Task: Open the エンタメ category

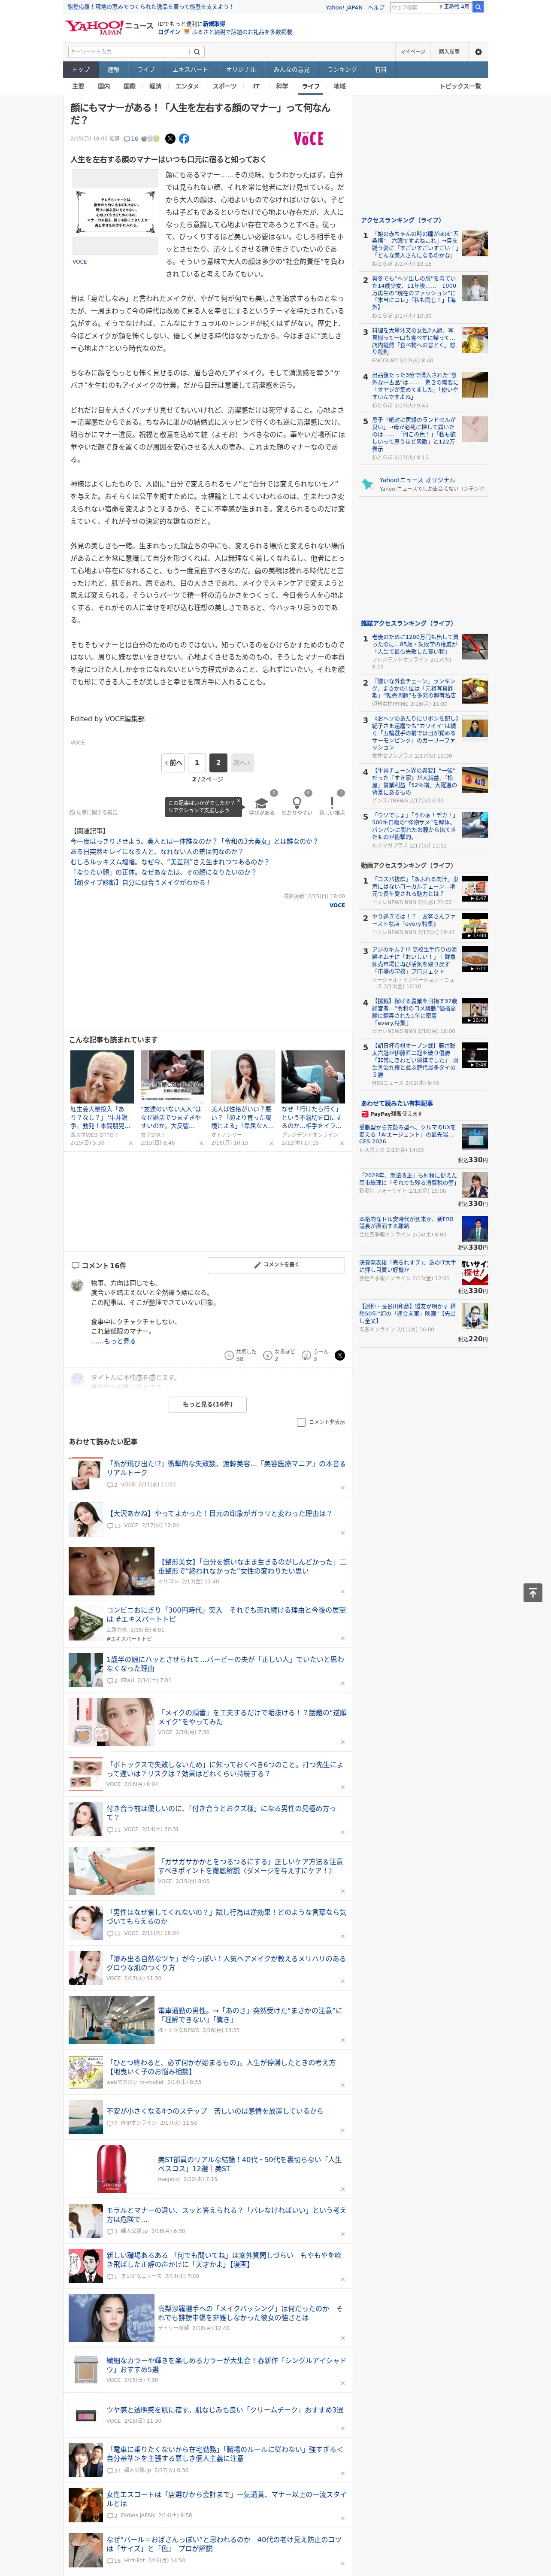Action: tap(187, 86)
